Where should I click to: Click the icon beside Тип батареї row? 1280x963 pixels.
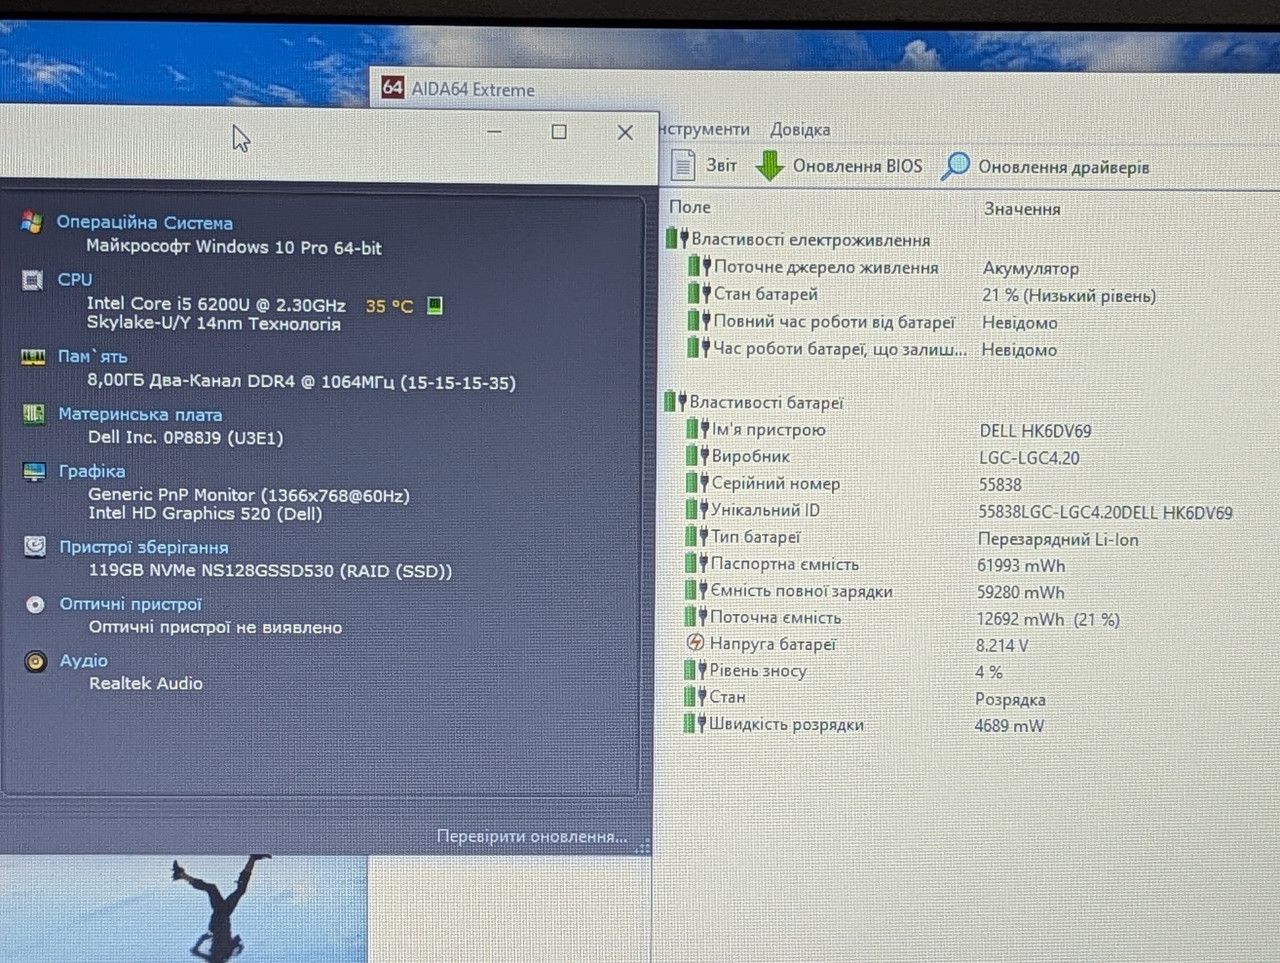(x=696, y=537)
